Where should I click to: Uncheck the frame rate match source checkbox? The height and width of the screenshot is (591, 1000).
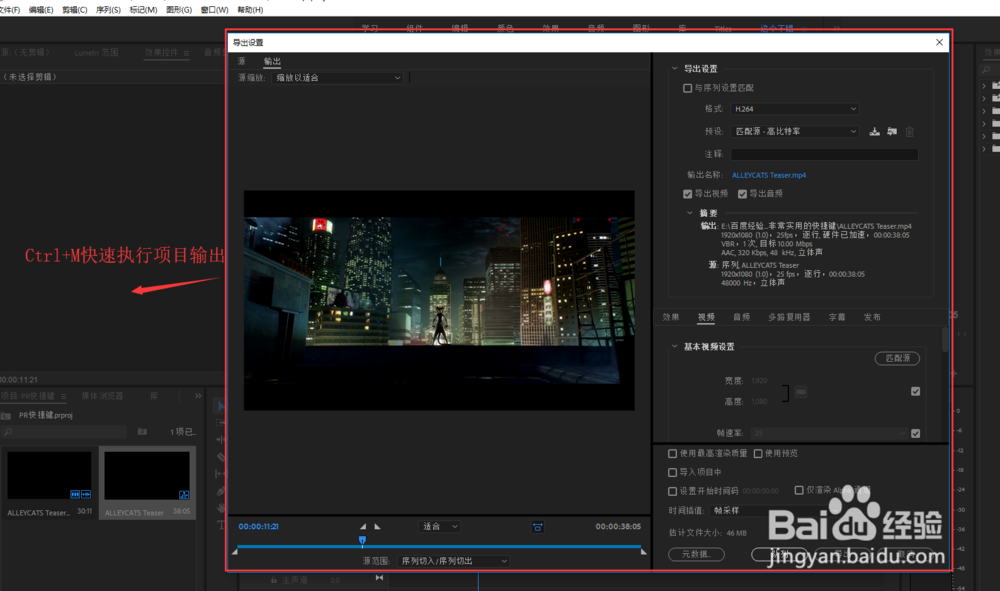point(915,434)
